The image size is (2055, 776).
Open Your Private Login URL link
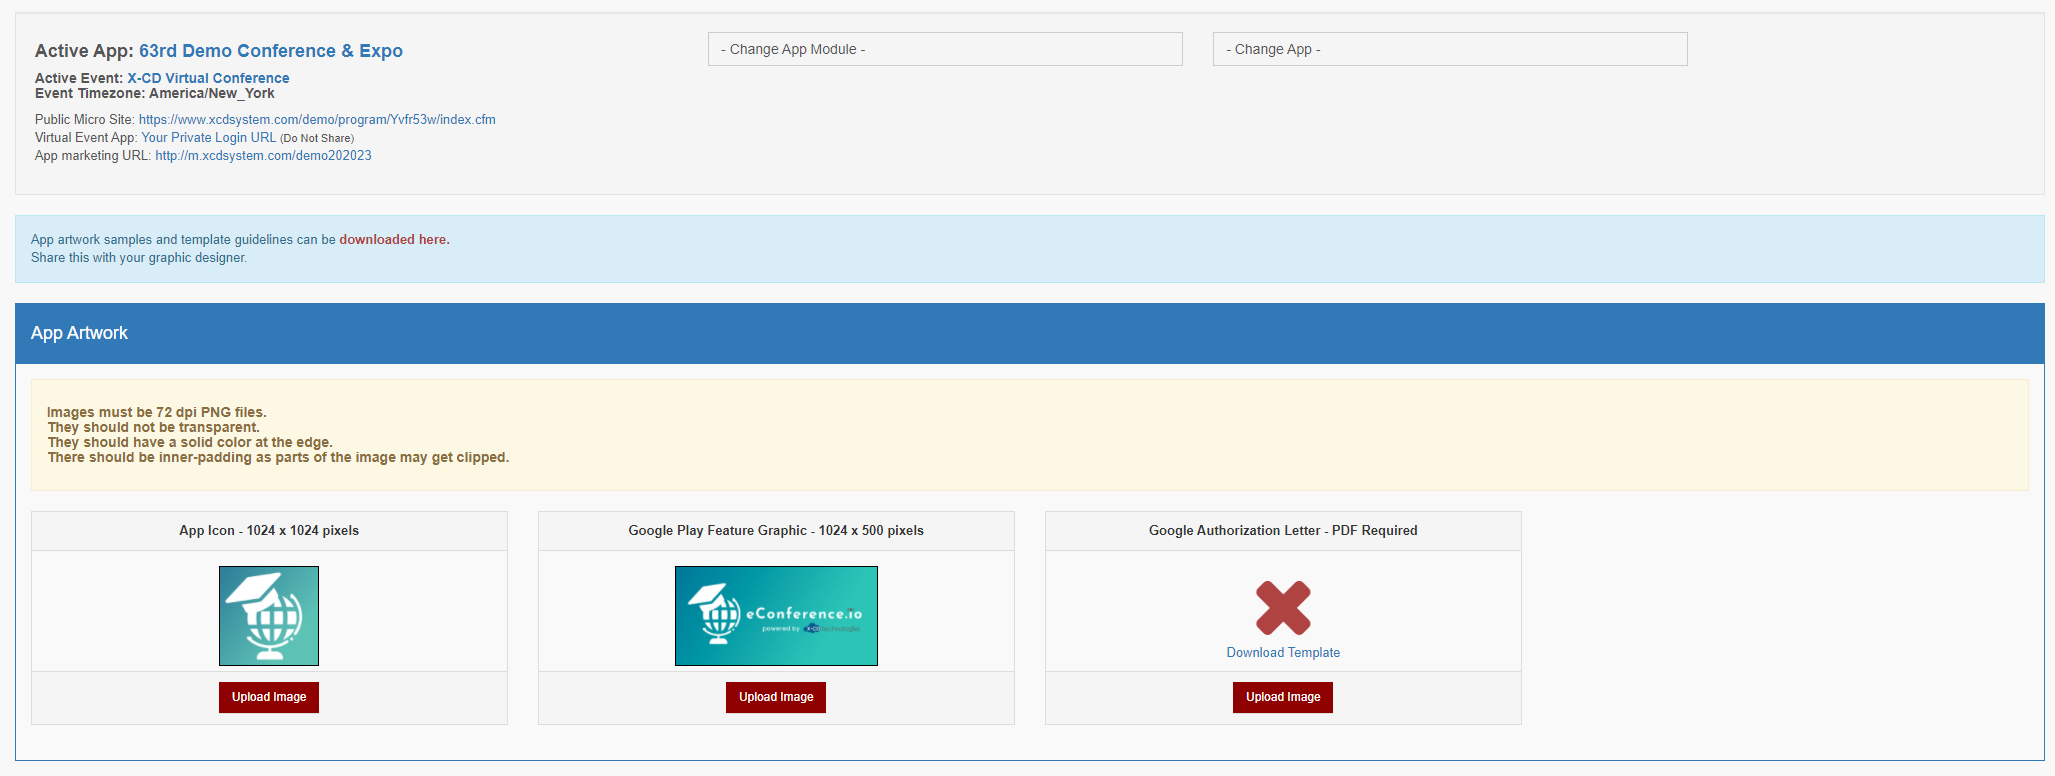pos(209,138)
